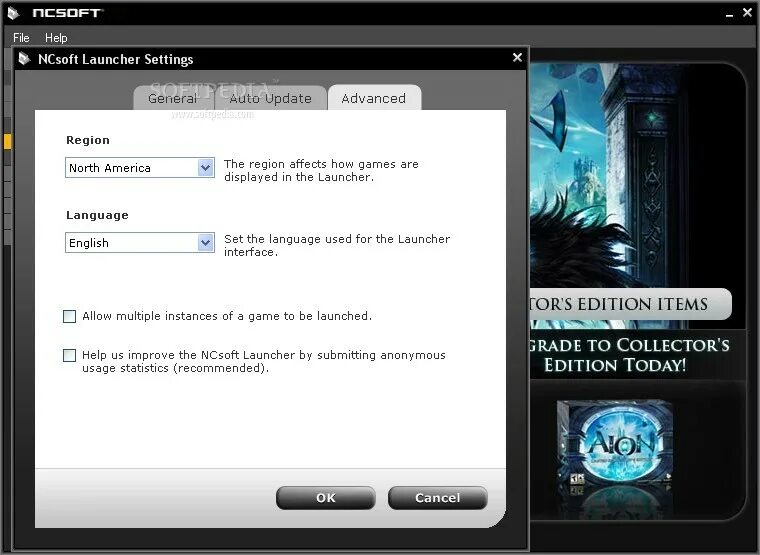Open the File menu

pos(21,37)
